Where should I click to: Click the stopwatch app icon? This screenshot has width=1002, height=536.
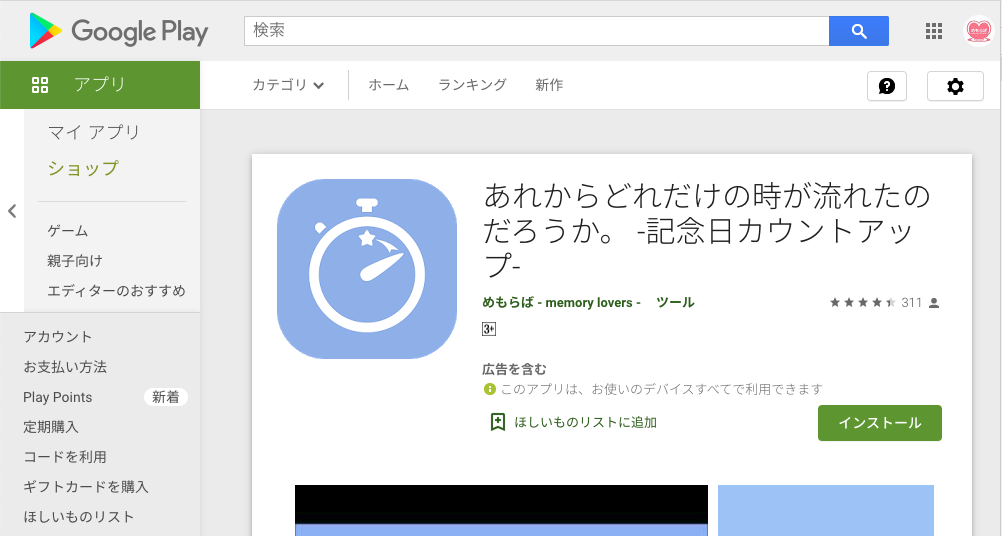[x=367, y=269]
